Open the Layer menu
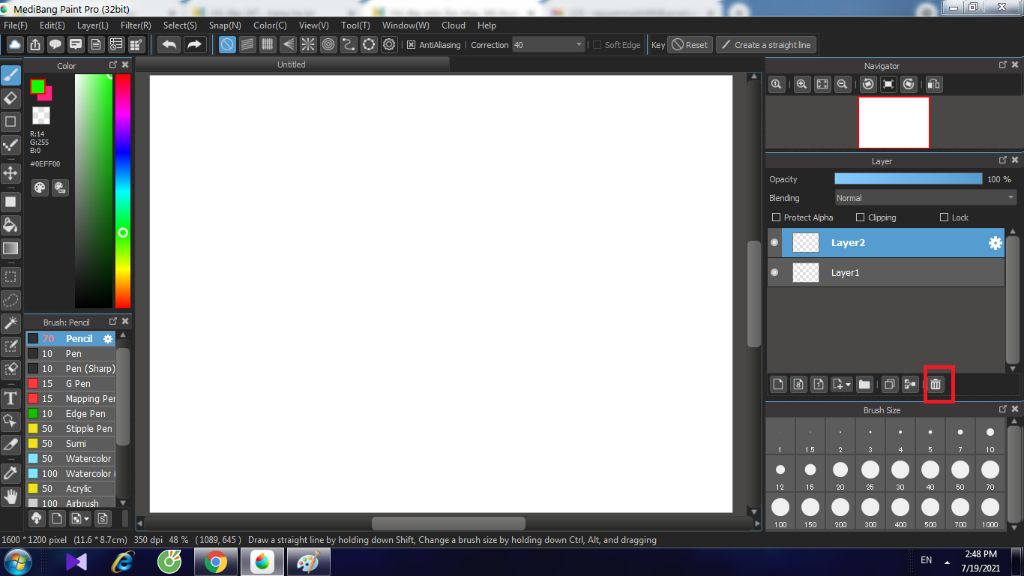This screenshot has height=576, width=1024. (x=93, y=25)
